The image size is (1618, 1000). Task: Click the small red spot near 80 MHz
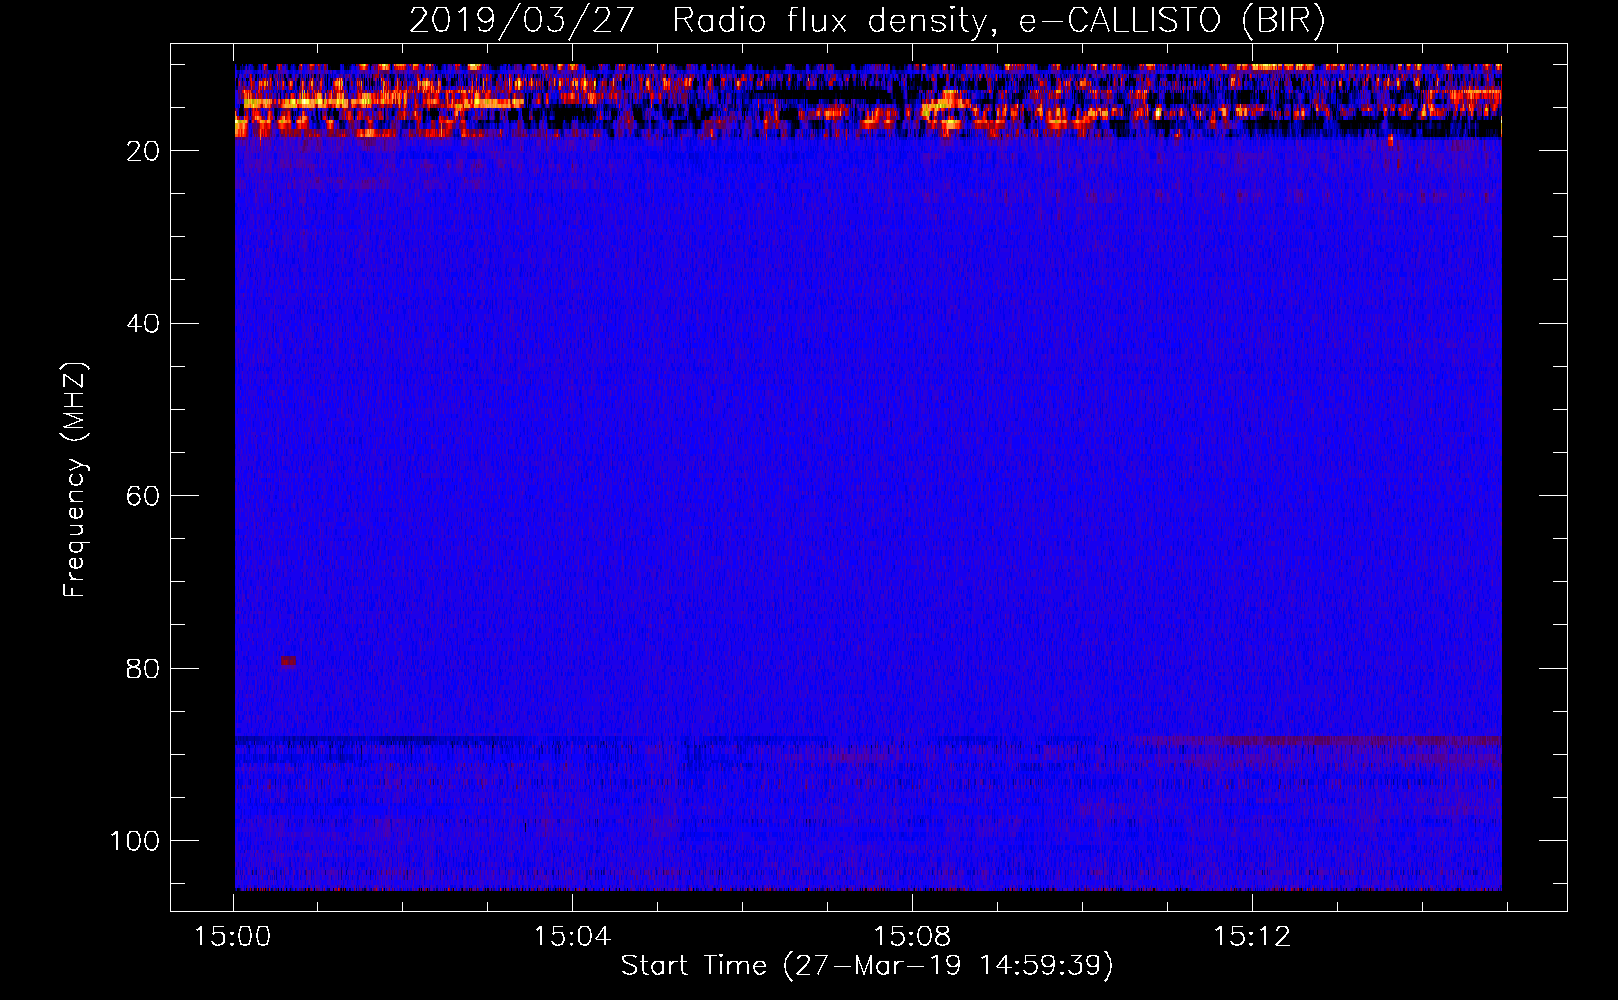click(x=288, y=661)
